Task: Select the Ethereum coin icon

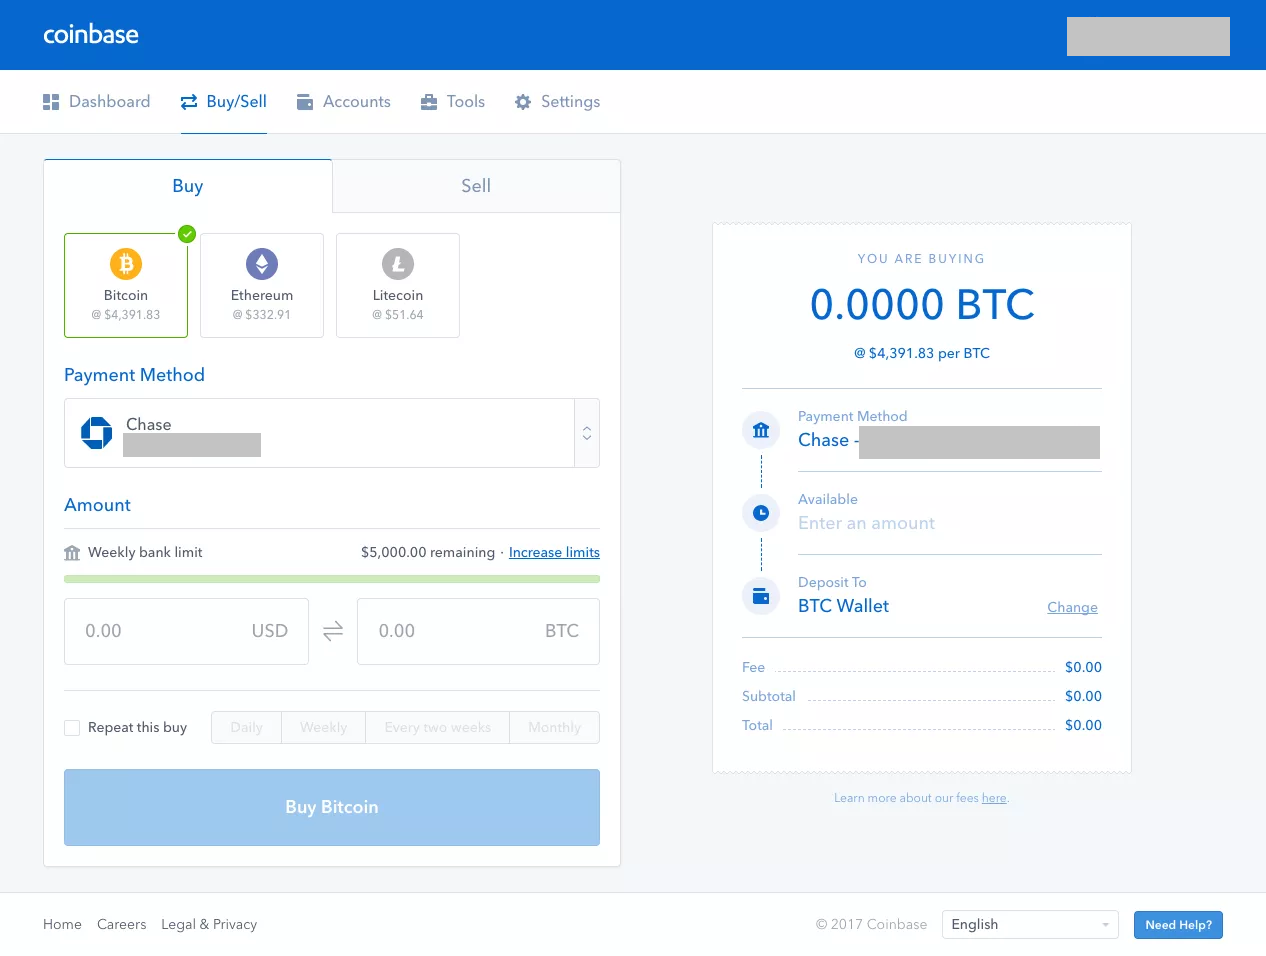Action: point(262,264)
